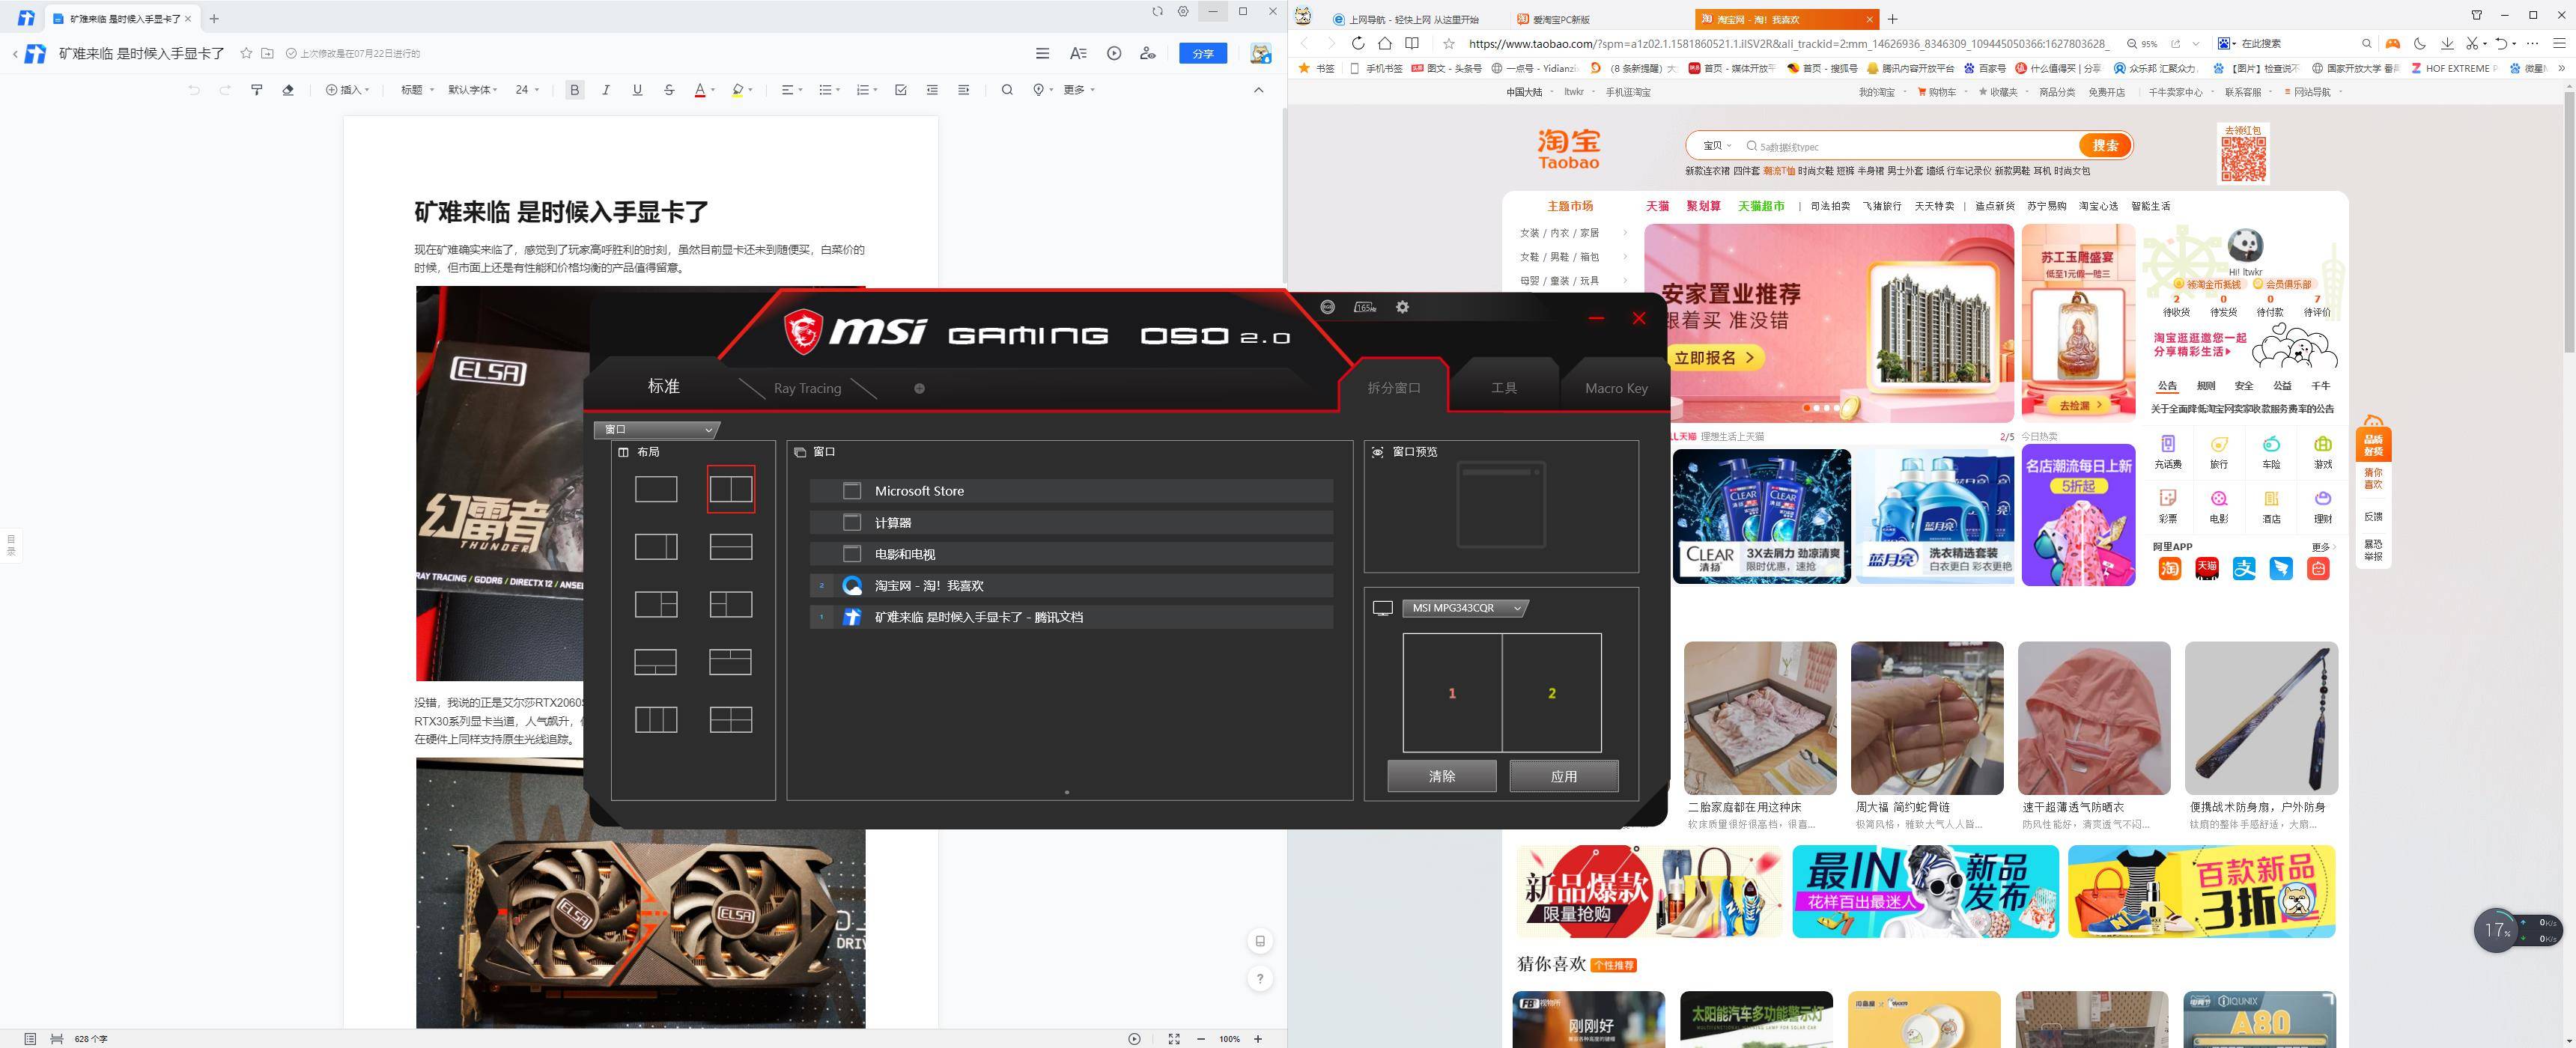The width and height of the screenshot is (2576, 1048).
Task: Check the 计算器 window checkbox
Action: tap(852, 522)
